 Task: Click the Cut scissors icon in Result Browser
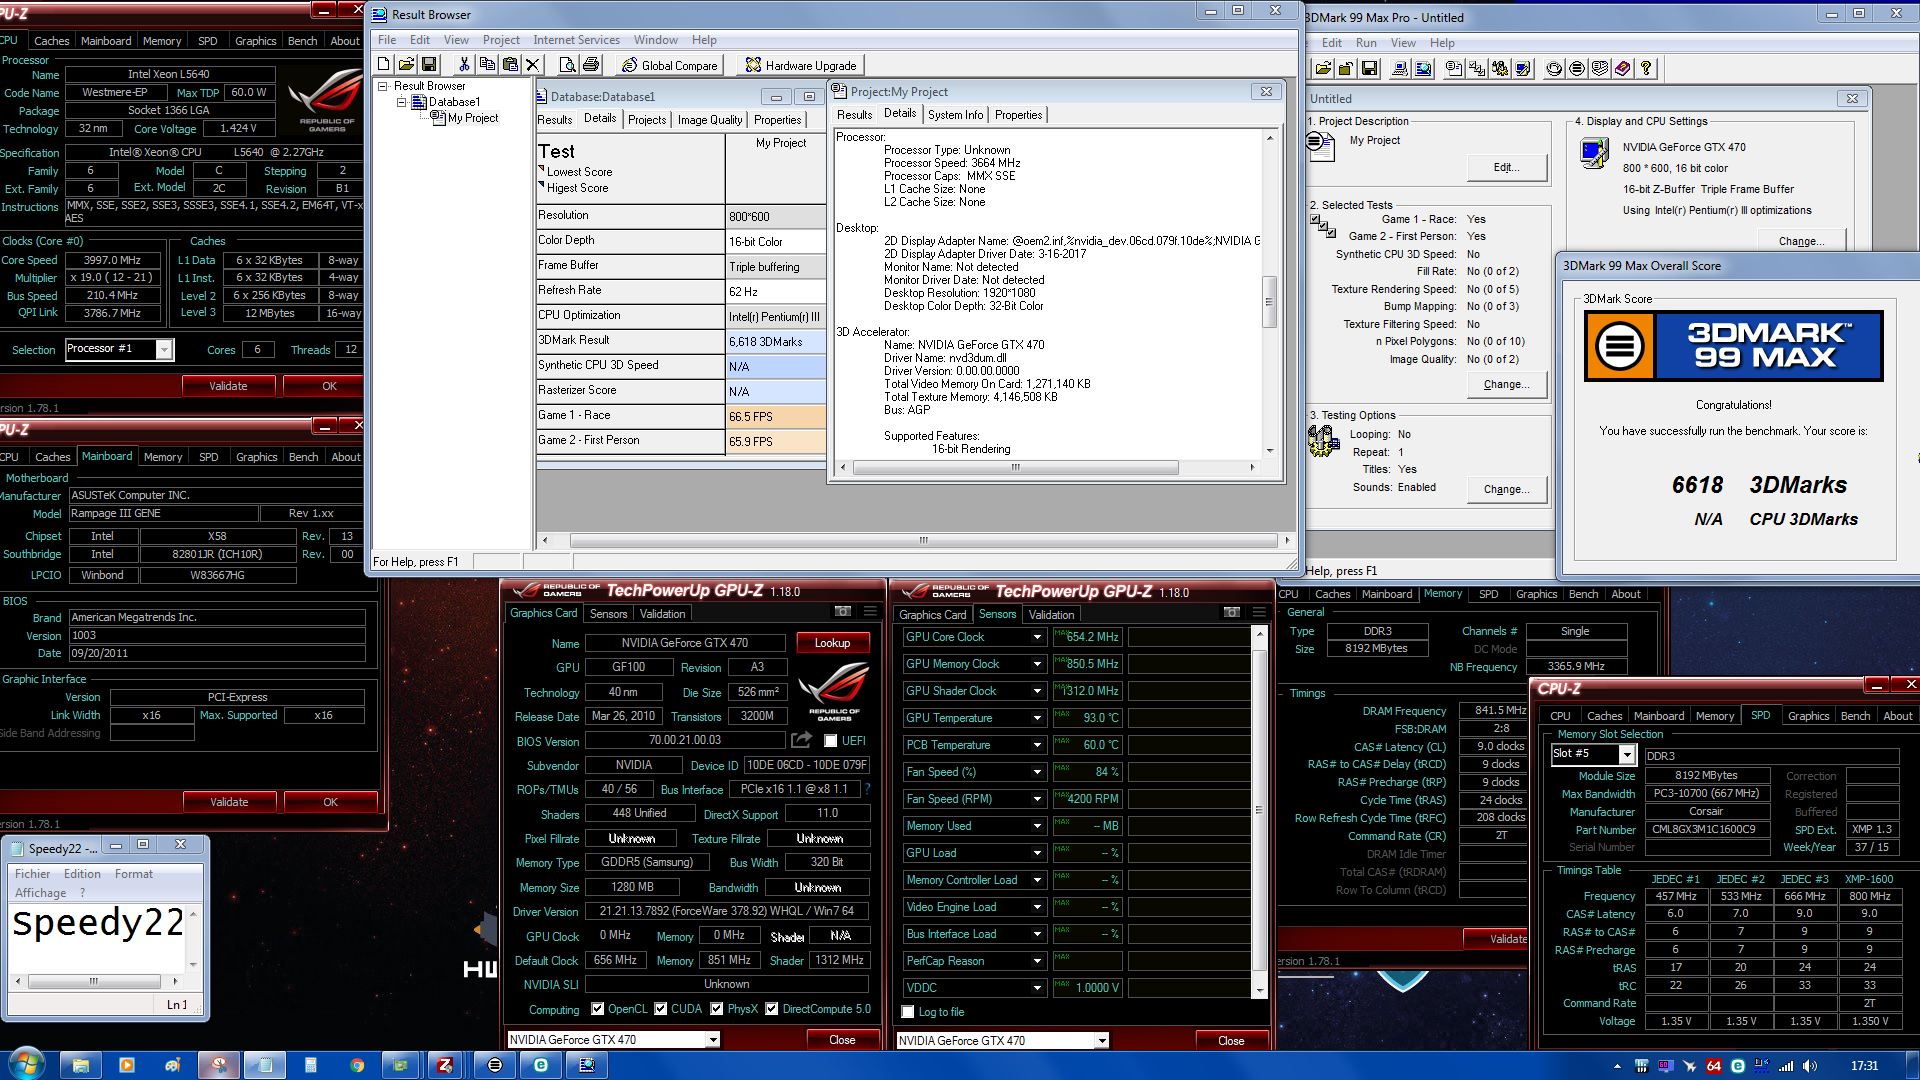[464, 65]
